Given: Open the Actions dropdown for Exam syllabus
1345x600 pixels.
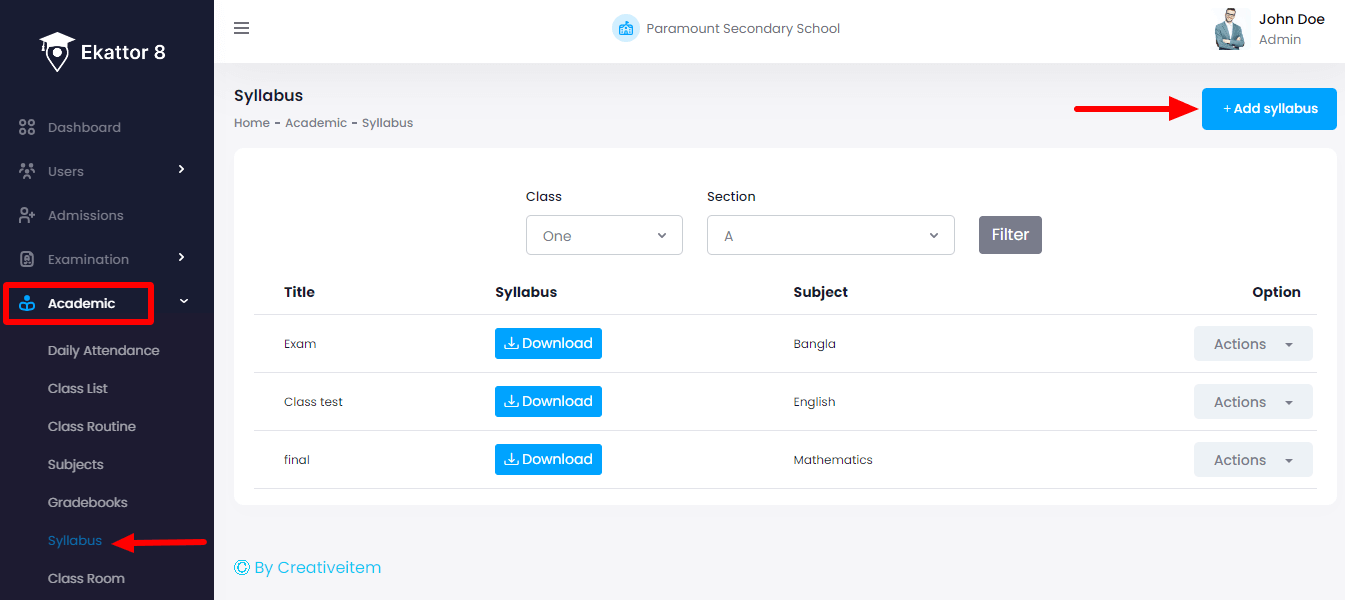Looking at the screenshot, I should click(x=1253, y=343).
